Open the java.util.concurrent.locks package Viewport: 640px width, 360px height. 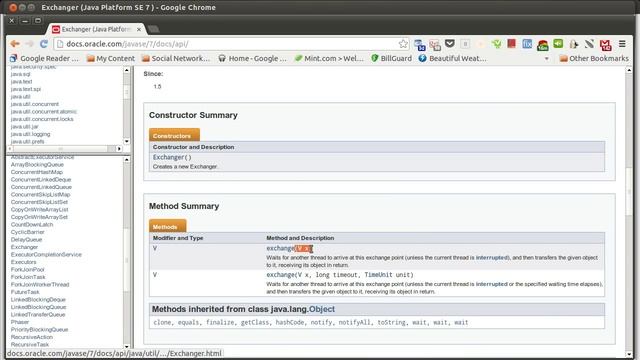pos(42,119)
